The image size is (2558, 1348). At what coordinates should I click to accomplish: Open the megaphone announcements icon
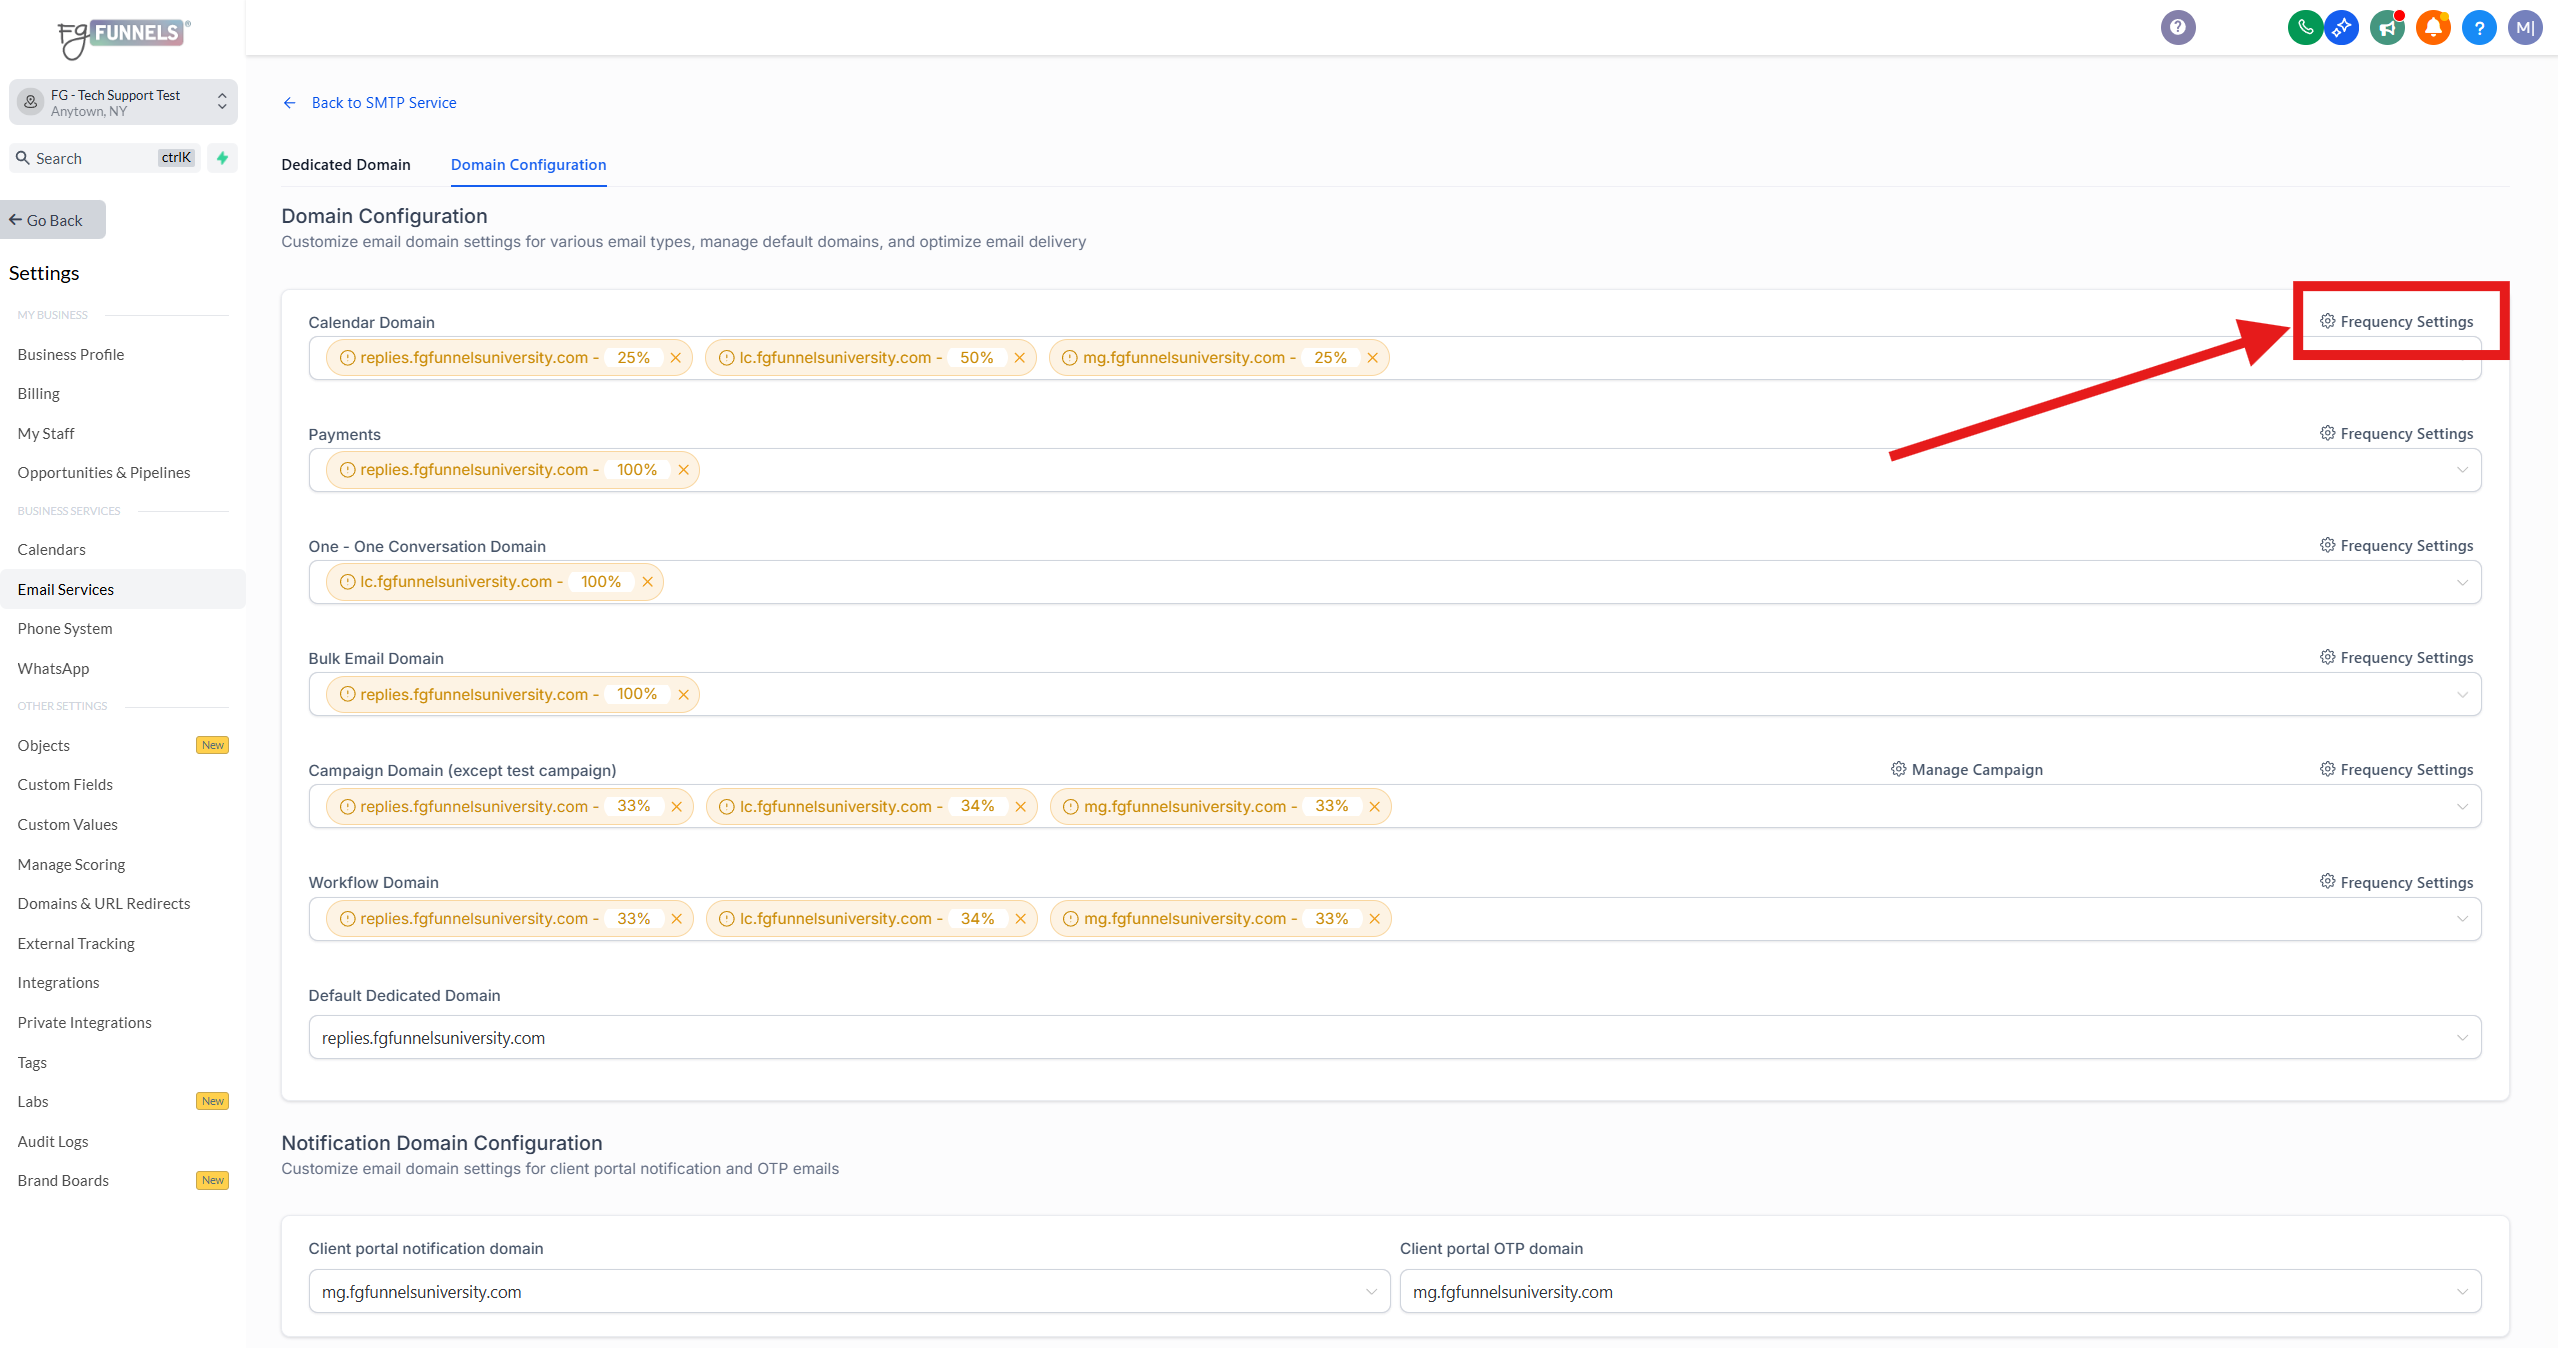[2387, 27]
